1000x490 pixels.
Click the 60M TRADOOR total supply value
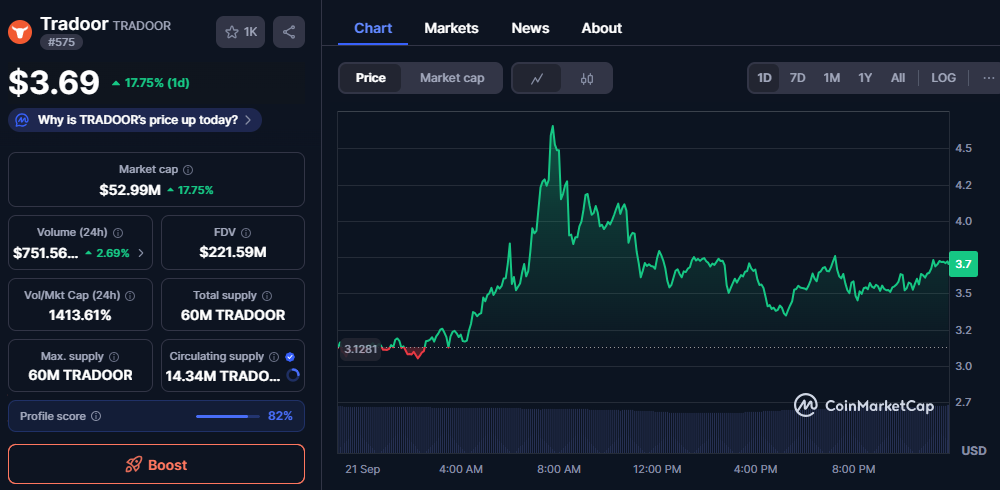click(233, 315)
